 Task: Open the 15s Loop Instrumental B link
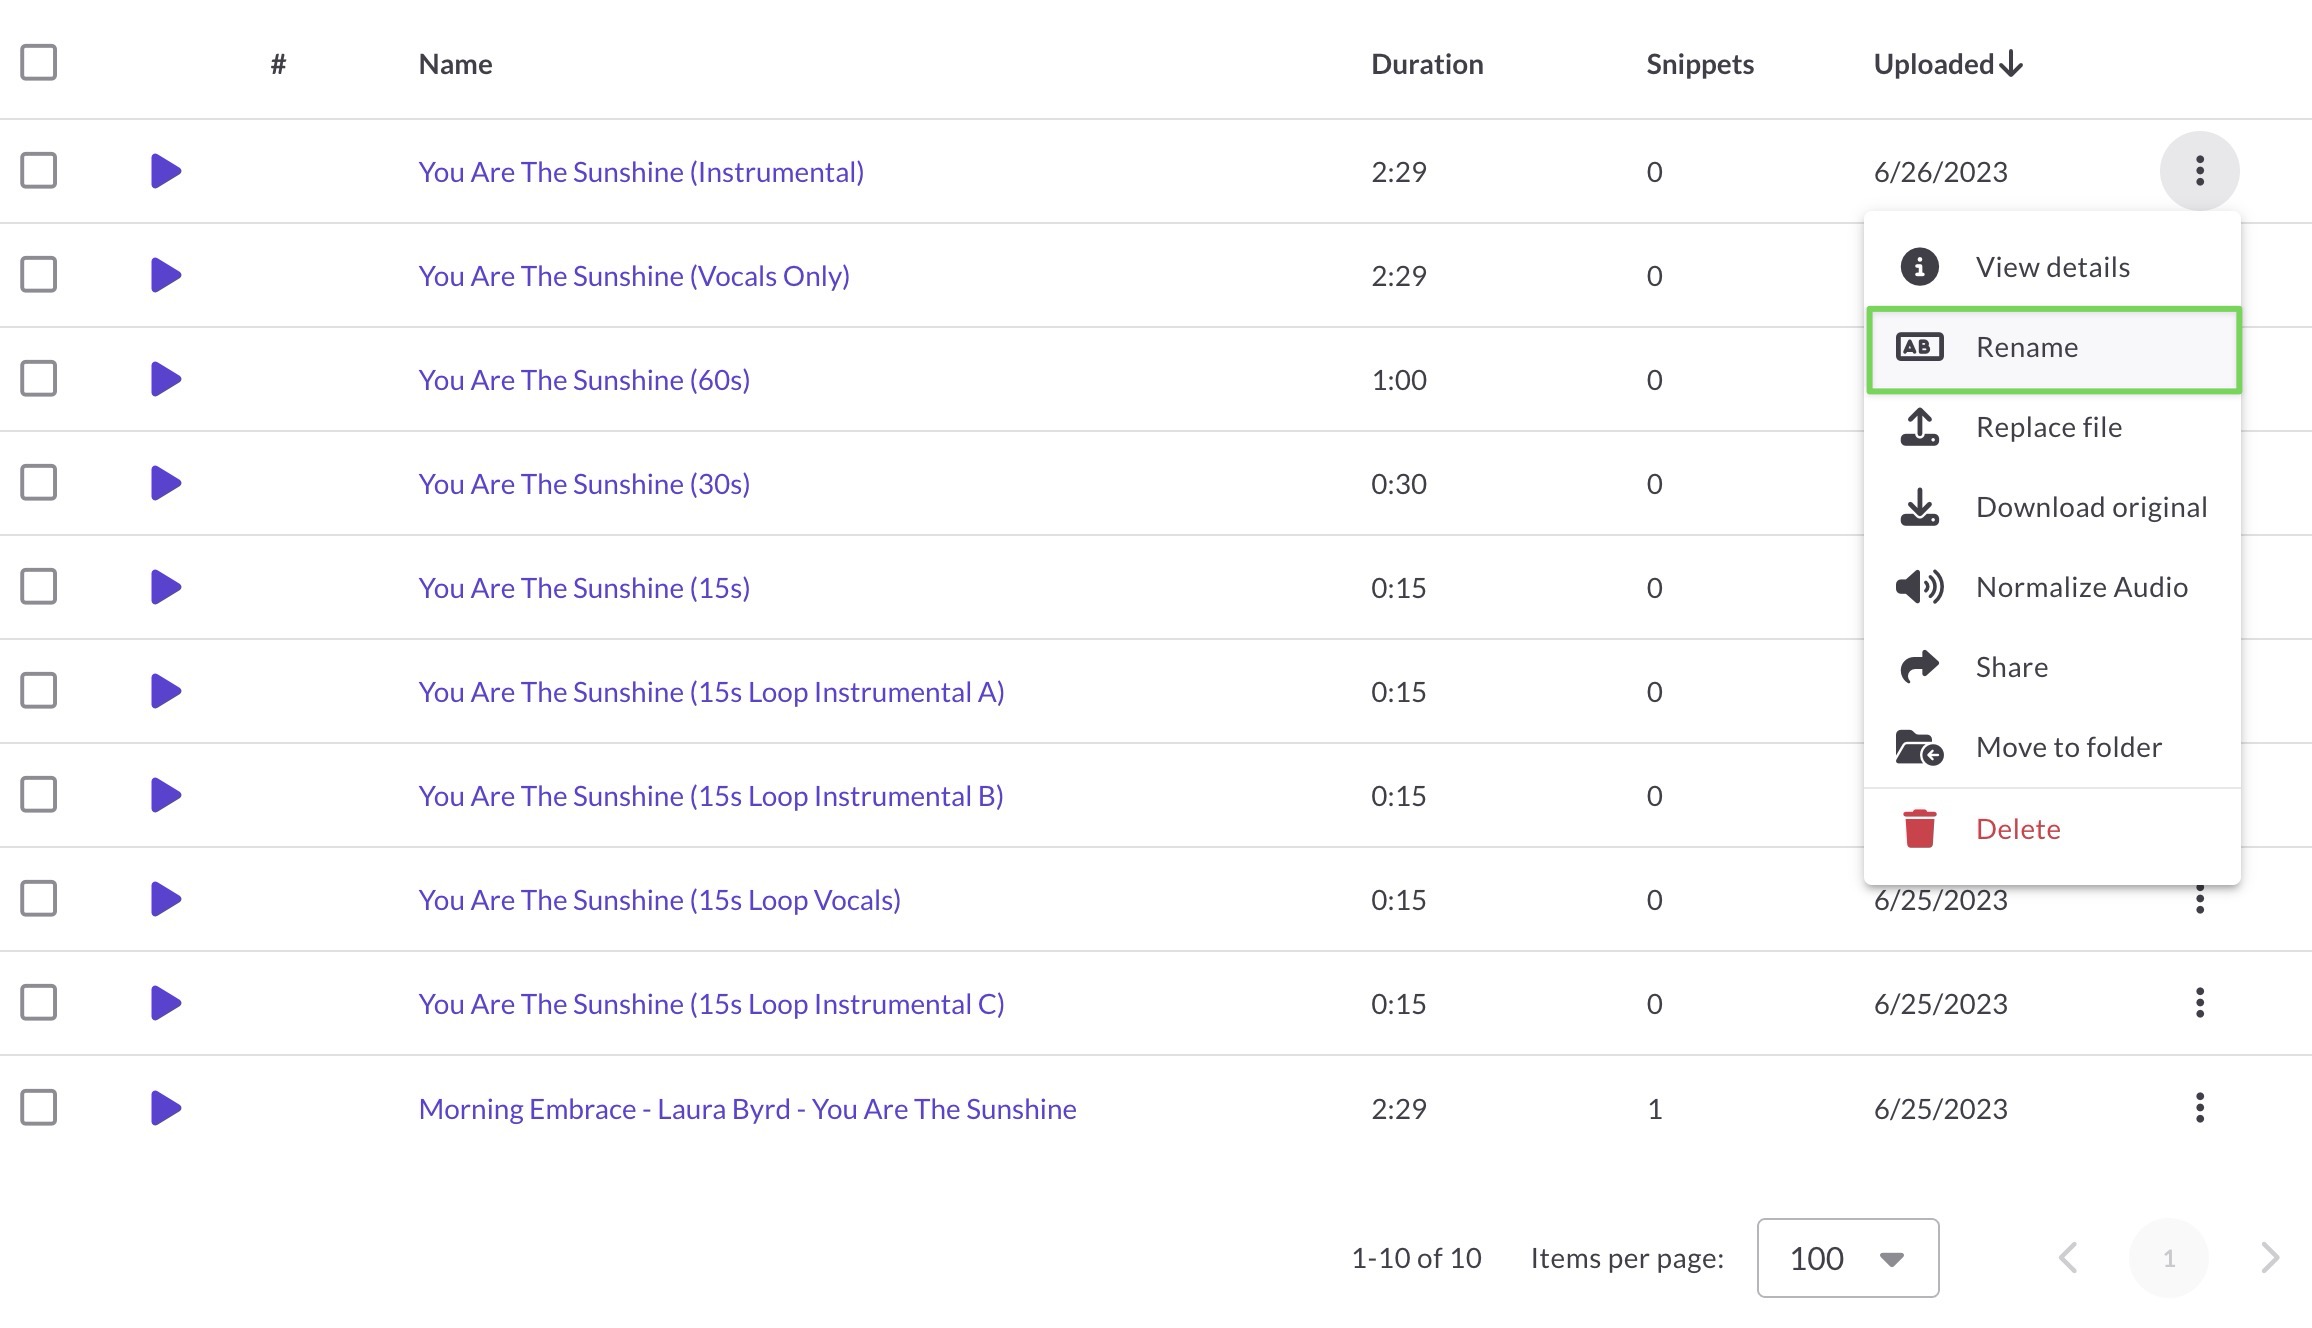tap(711, 796)
